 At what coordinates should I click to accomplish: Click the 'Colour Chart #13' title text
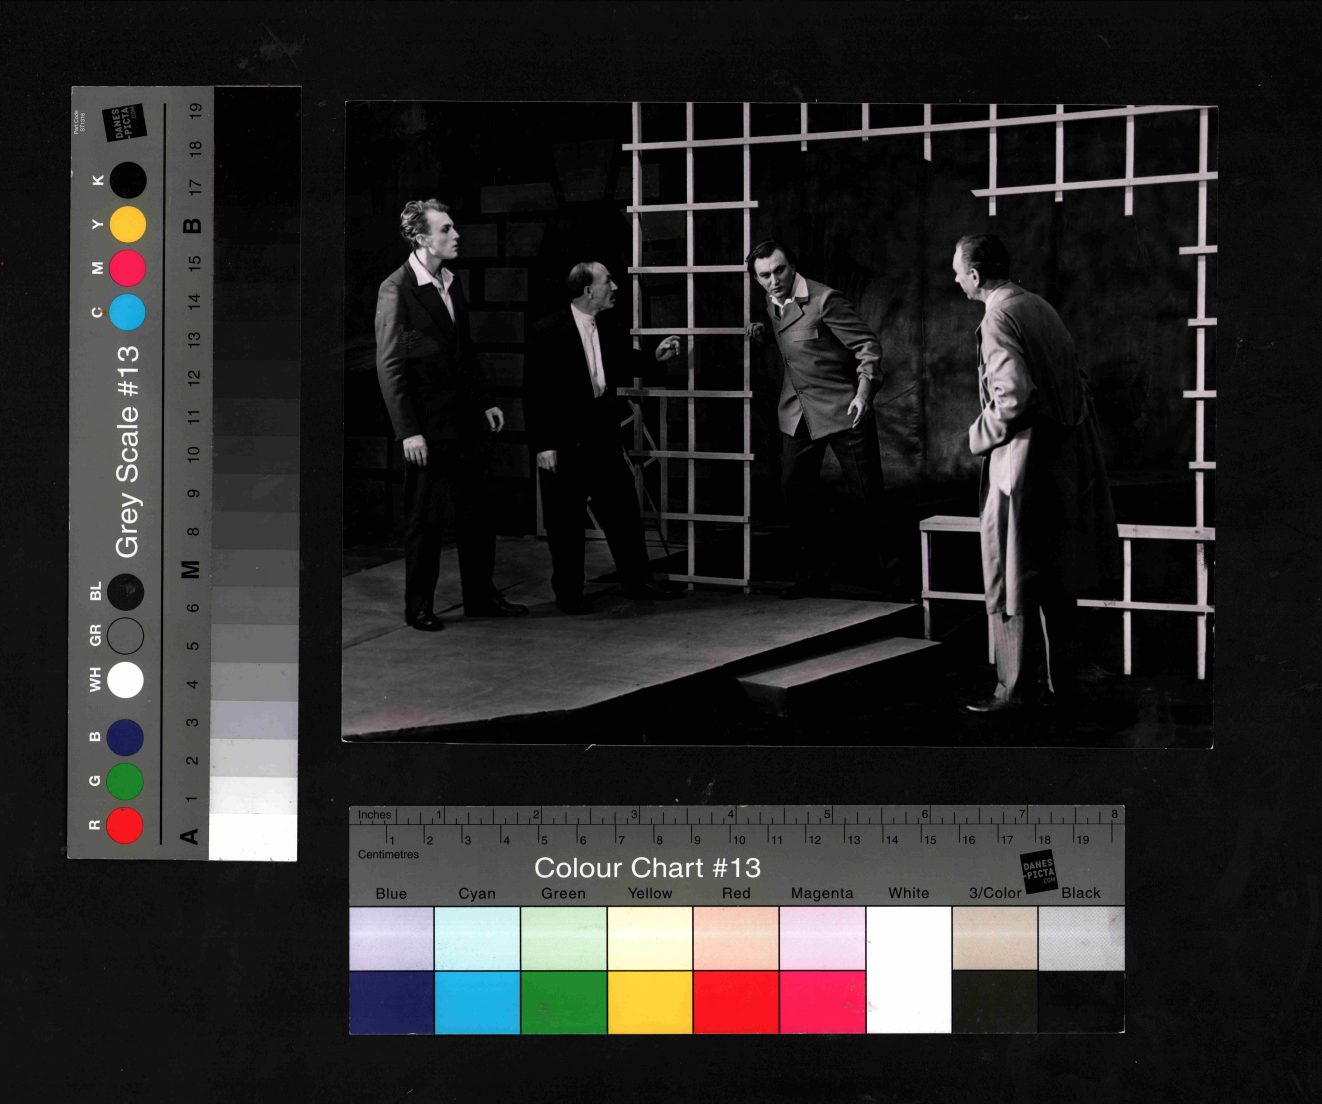(x=647, y=868)
